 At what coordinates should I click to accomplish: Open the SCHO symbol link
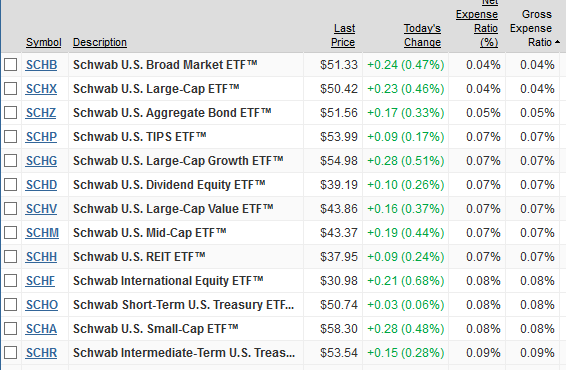click(42, 305)
